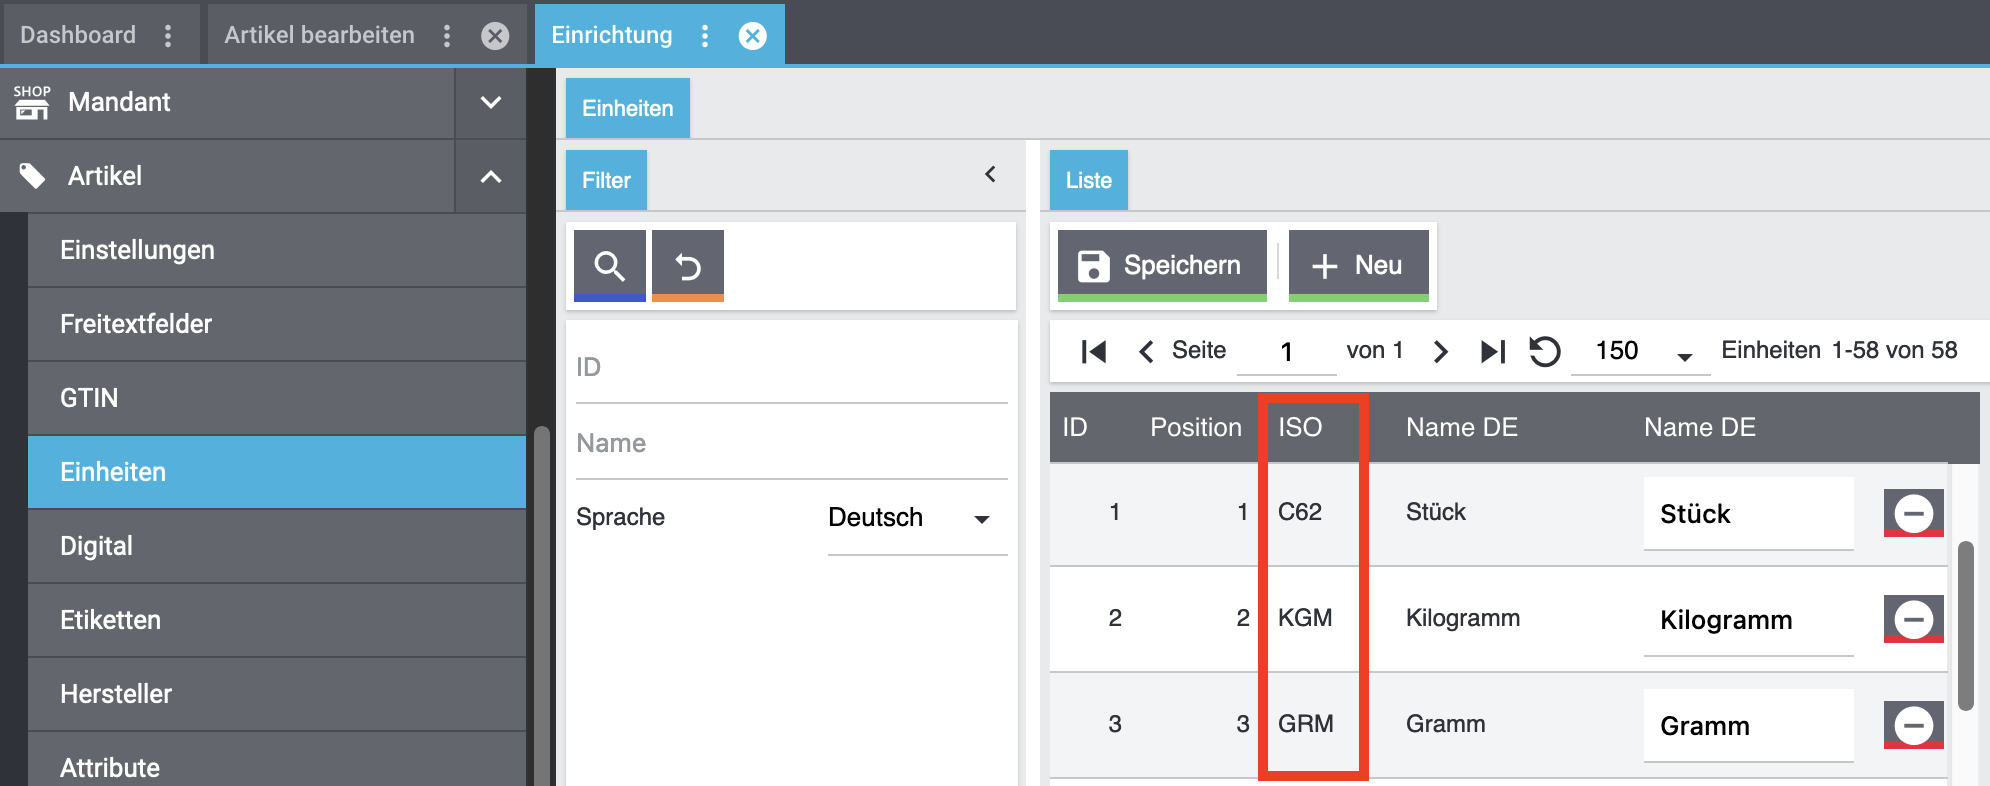The width and height of the screenshot is (1990, 786).
Task: Remove the Stück unit row
Action: coord(1913,513)
